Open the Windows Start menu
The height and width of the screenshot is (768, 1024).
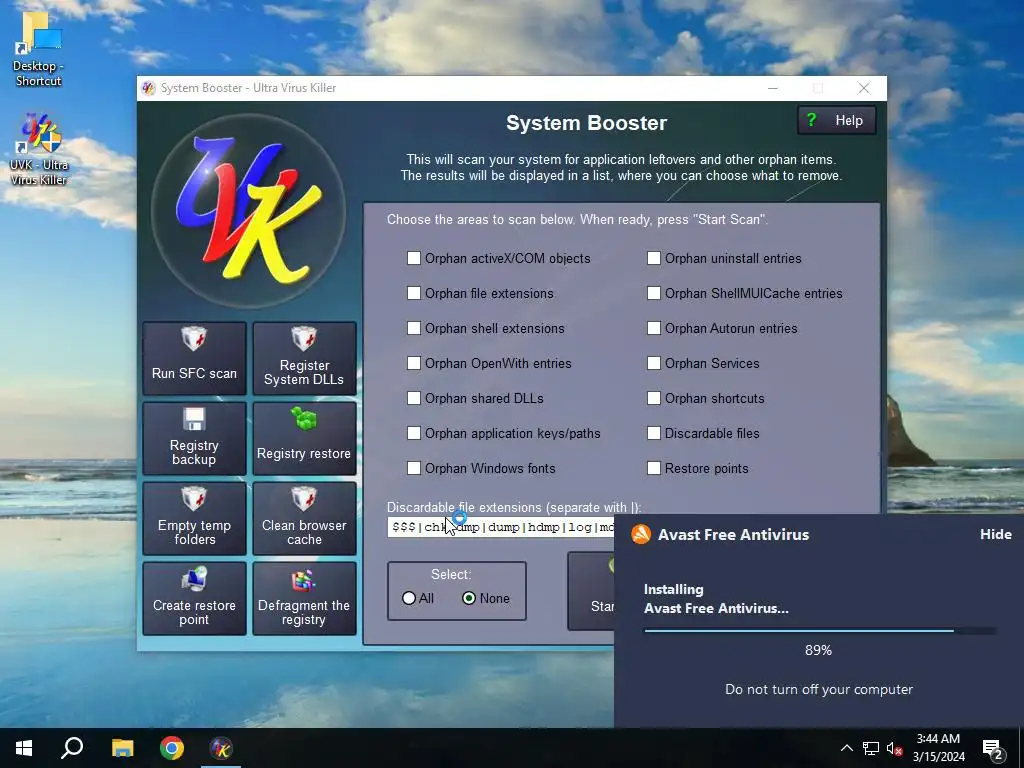pos(24,748)
